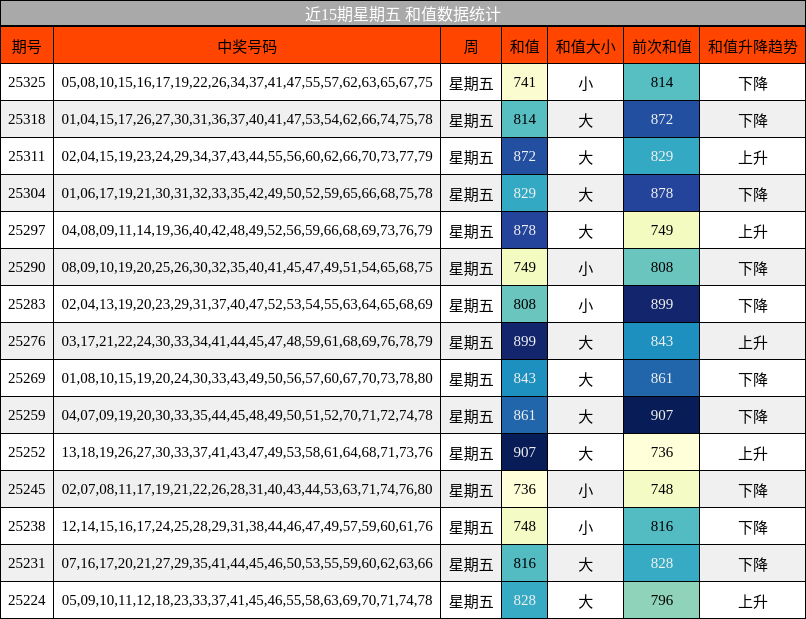The image size is (806, 619).
Task: Click the 下降 trend for period 25325
Action: 753,83
